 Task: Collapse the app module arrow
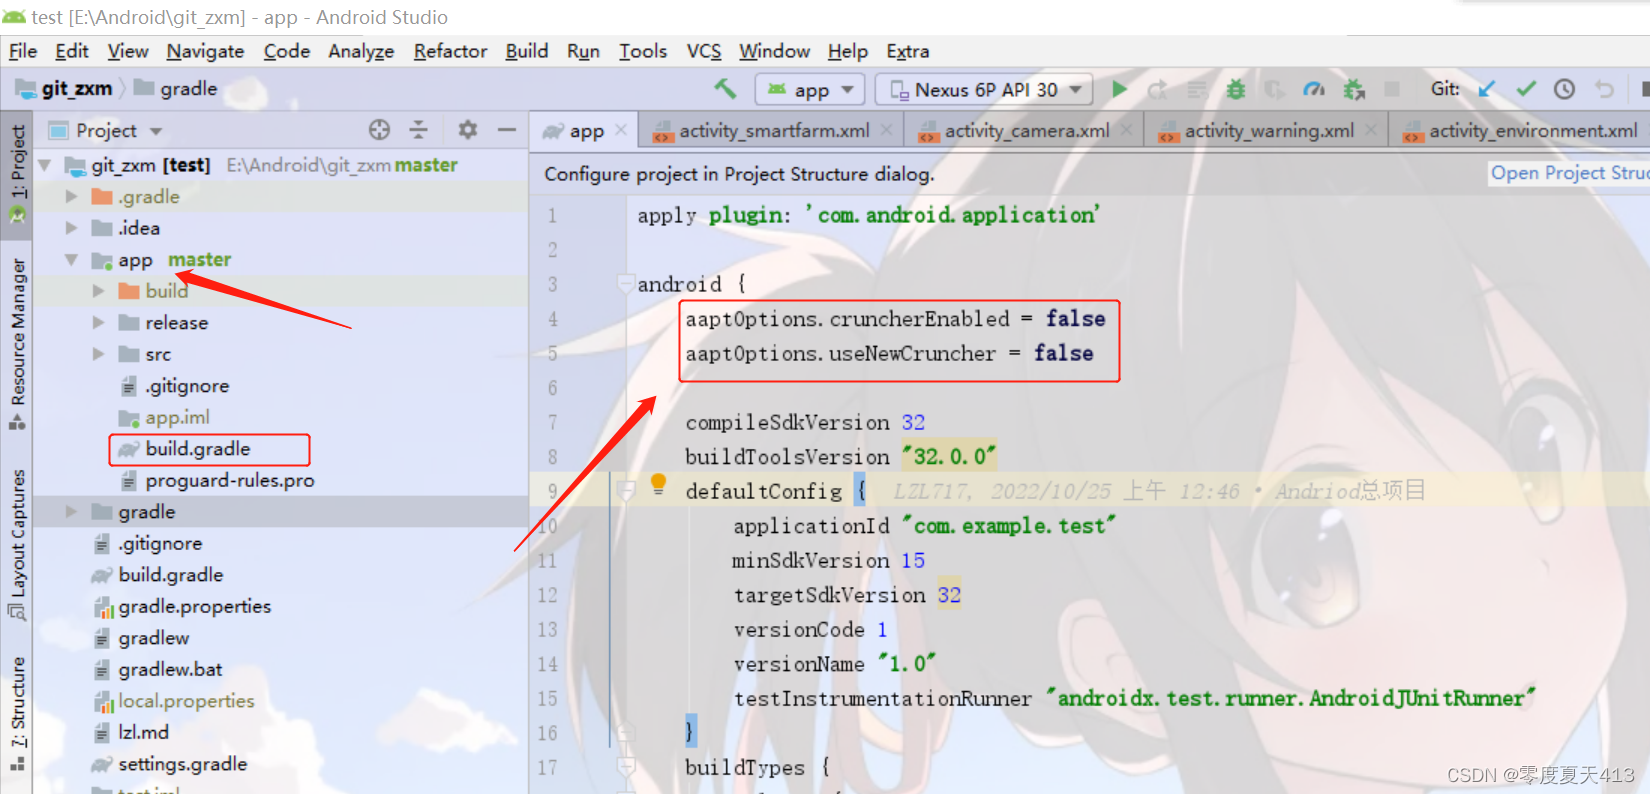[x=71, y=260]
